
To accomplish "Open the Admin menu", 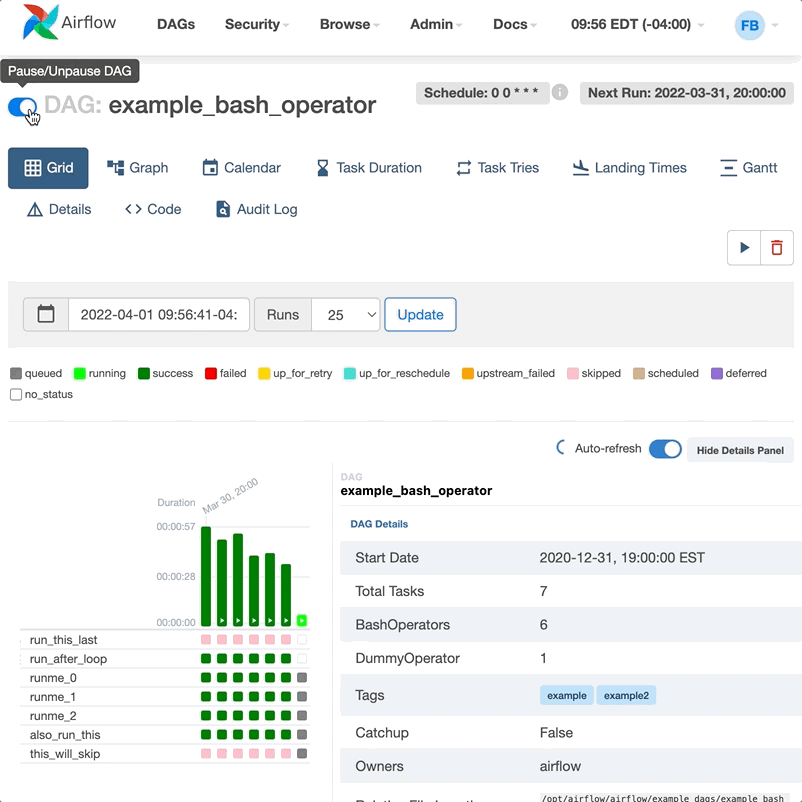I will (x=436, y=24).
